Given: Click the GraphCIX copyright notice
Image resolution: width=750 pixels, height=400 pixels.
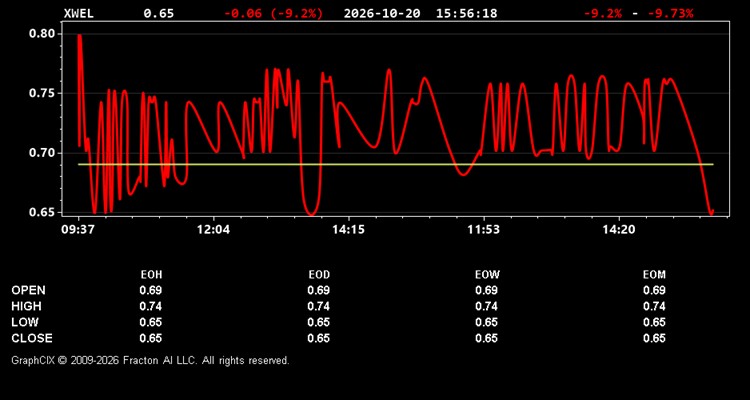Looking at the screenshot, I should 150,360.
